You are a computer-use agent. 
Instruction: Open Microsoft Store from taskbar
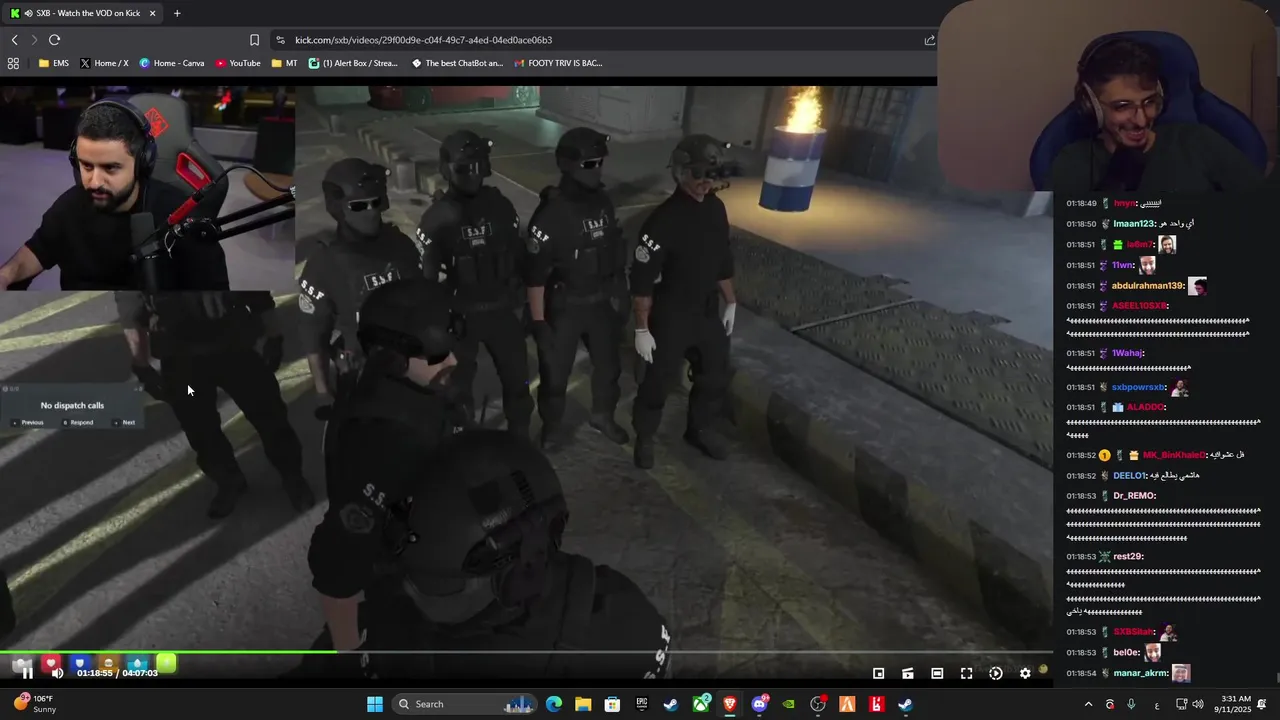point(612,704)
